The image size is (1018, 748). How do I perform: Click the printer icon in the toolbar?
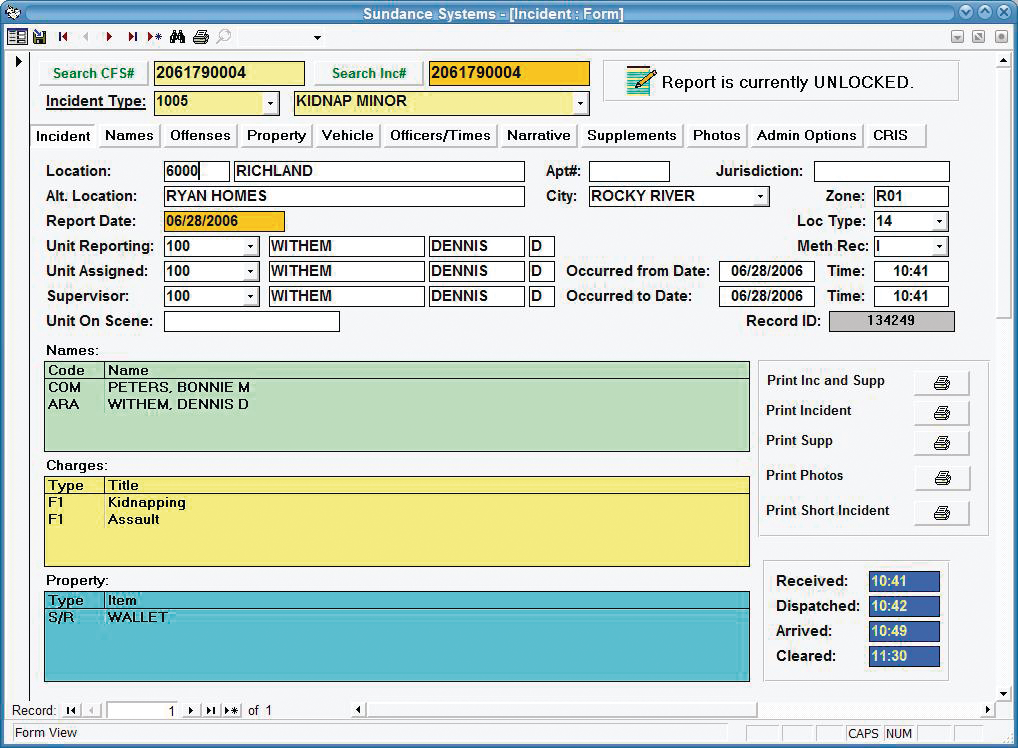coord(200,37)
